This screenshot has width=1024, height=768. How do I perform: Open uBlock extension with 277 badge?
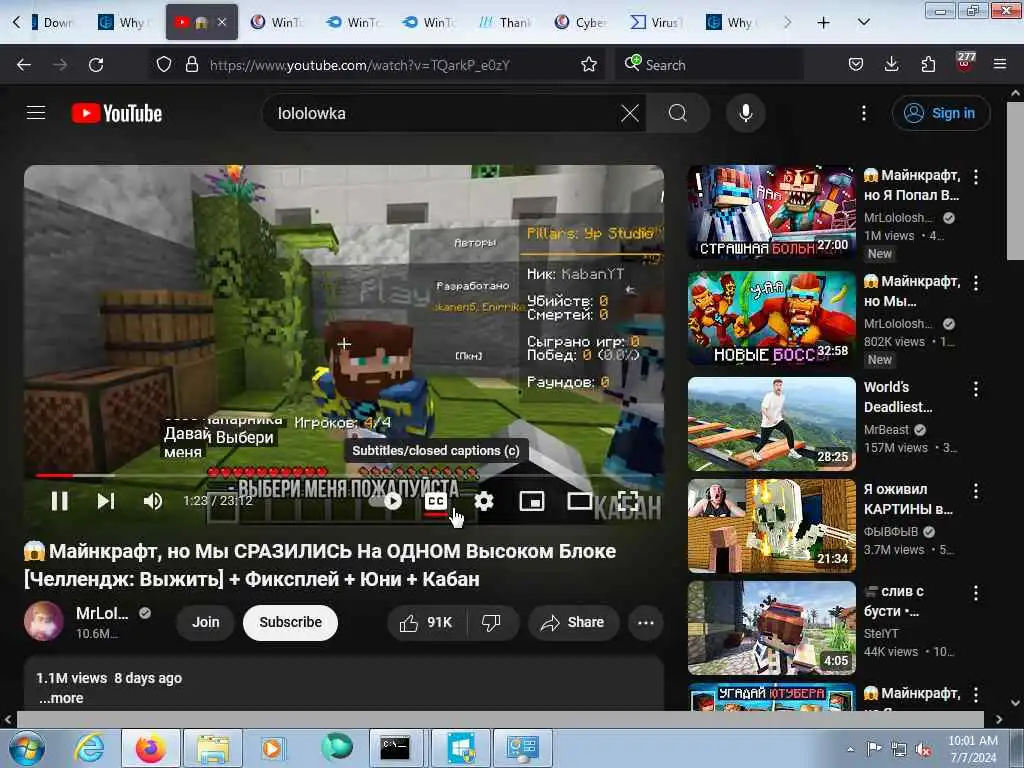tap(965, 63)
